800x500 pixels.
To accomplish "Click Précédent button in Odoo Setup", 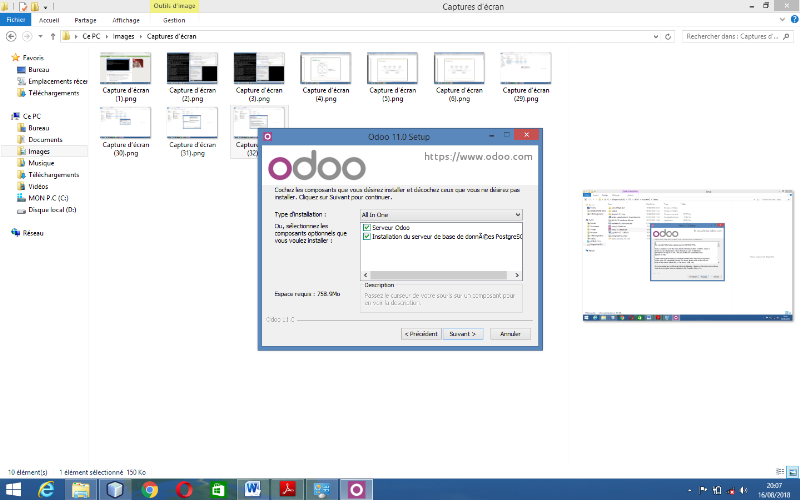I will [421, 334].
